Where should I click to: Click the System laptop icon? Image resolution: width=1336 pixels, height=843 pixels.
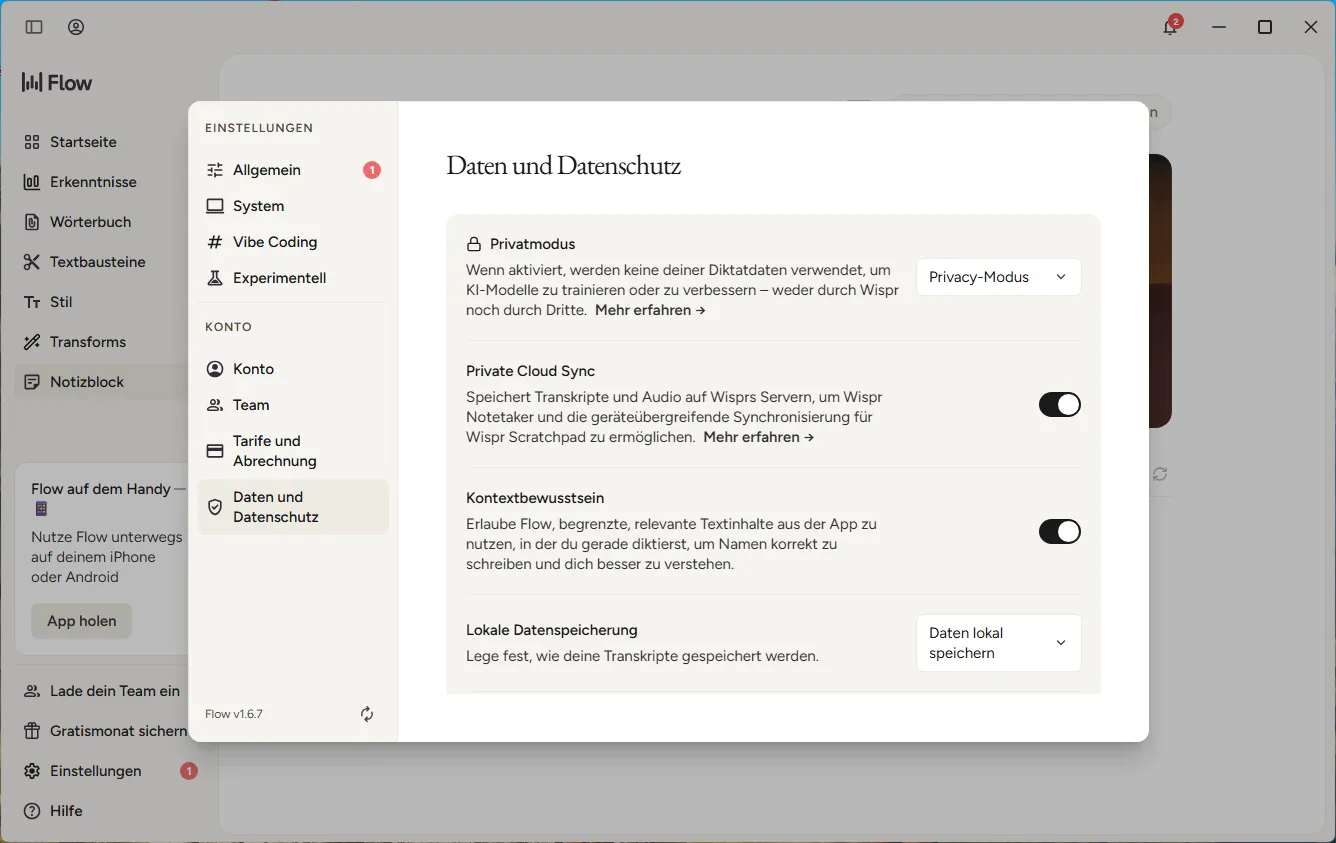(215, 206)
